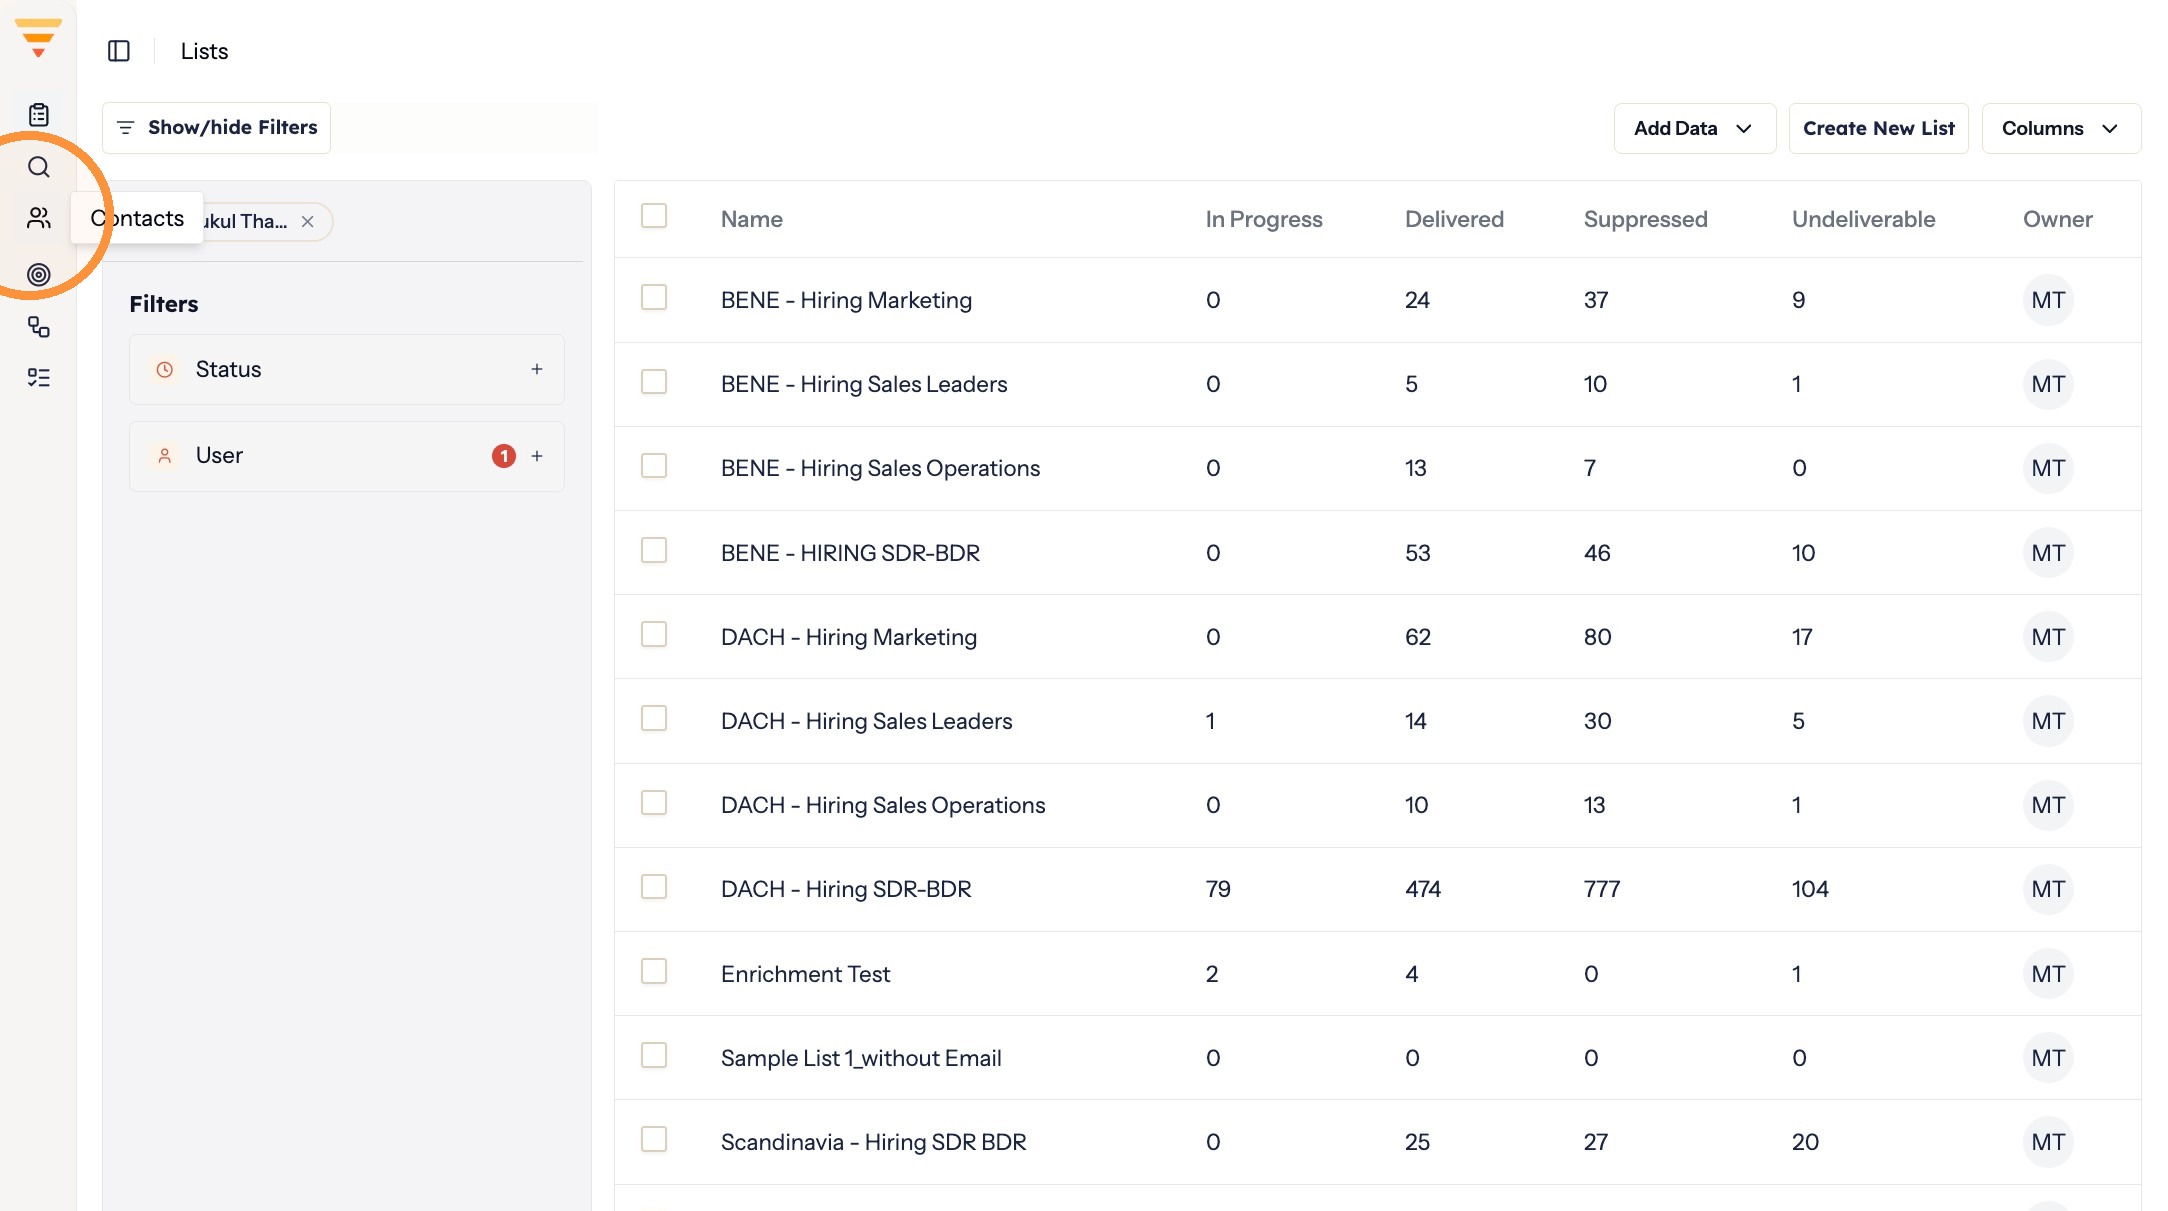The image size is (2168, 1211).
Task: Open the DACH - Hiring Sales Operations list
Action: coord(883,805)
